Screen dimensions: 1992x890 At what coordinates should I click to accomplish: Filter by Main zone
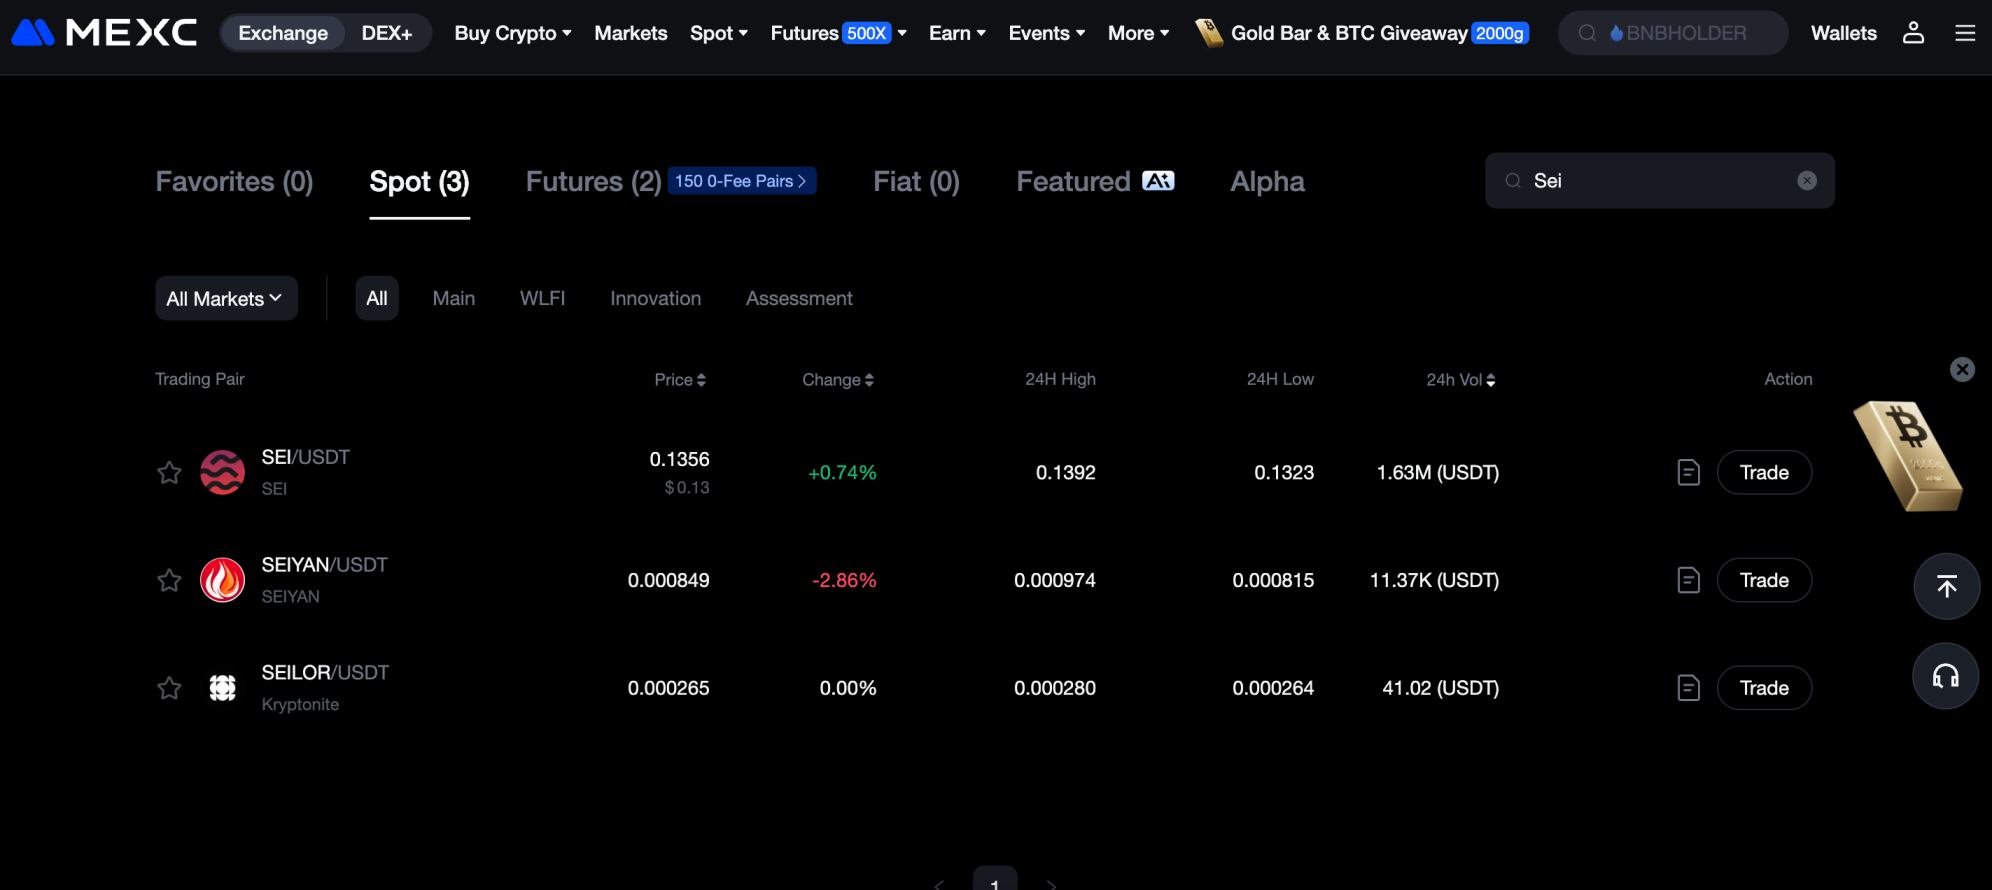point(453,298)
